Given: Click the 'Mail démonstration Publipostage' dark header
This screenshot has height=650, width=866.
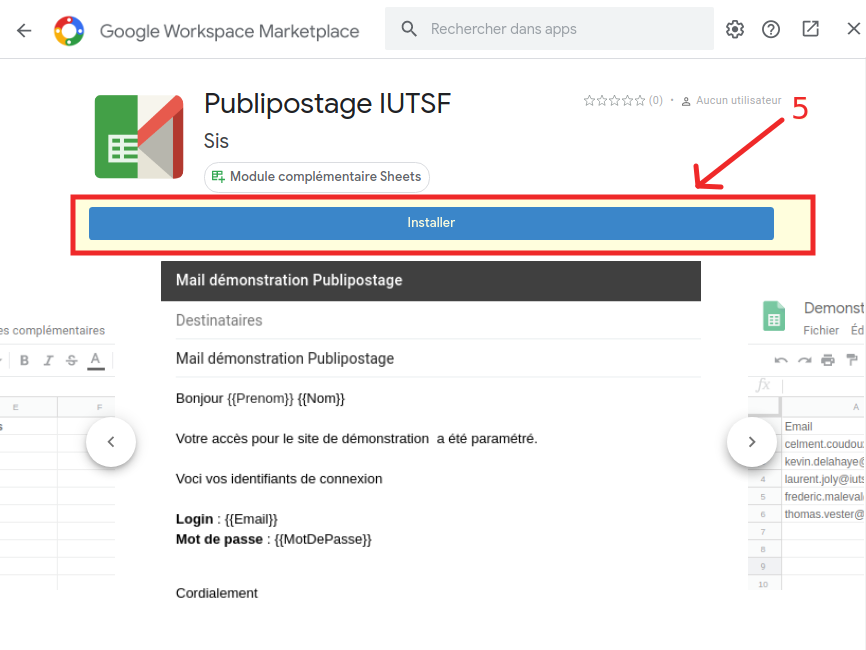Looking at the screenshot, I should coord(431,281).
